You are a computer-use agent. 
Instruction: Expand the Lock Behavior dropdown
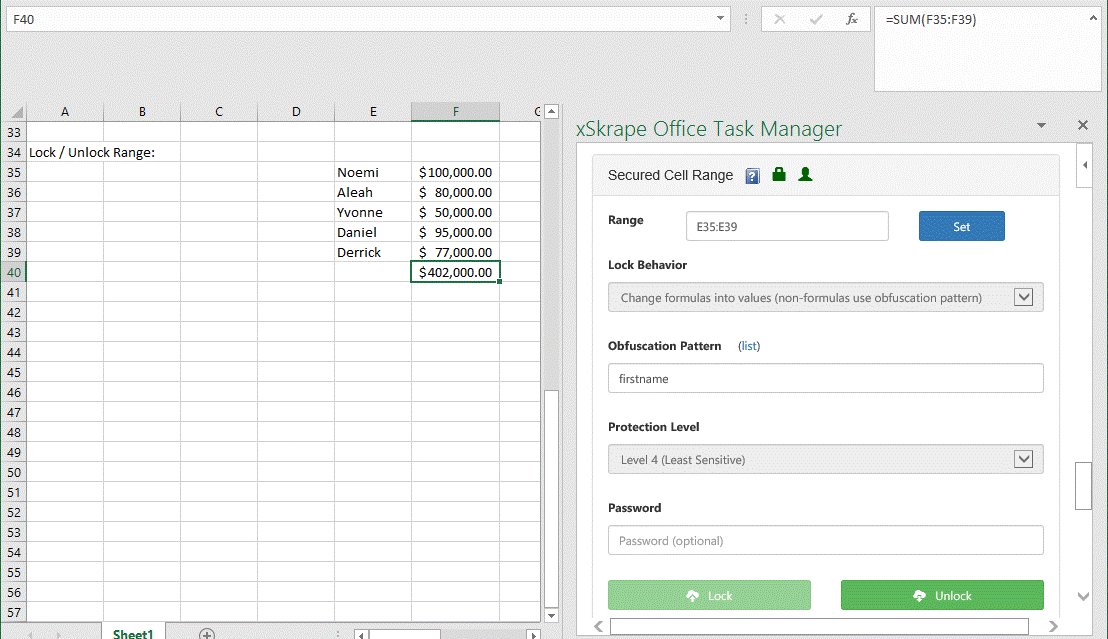click(1023, 297)
